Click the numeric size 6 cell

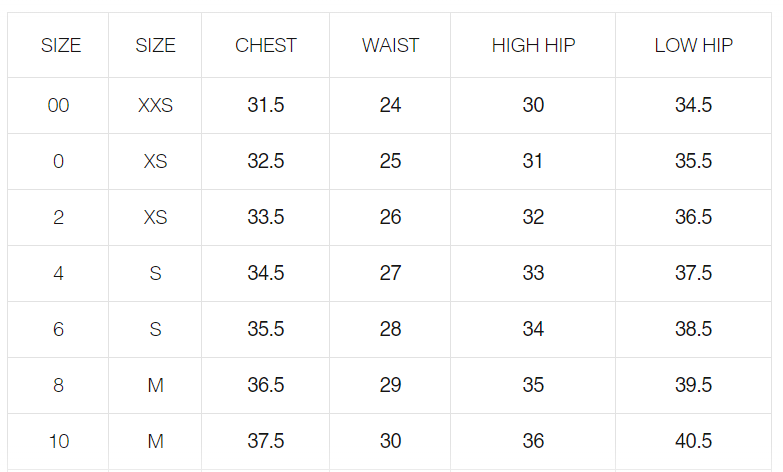tap(59, 329)
